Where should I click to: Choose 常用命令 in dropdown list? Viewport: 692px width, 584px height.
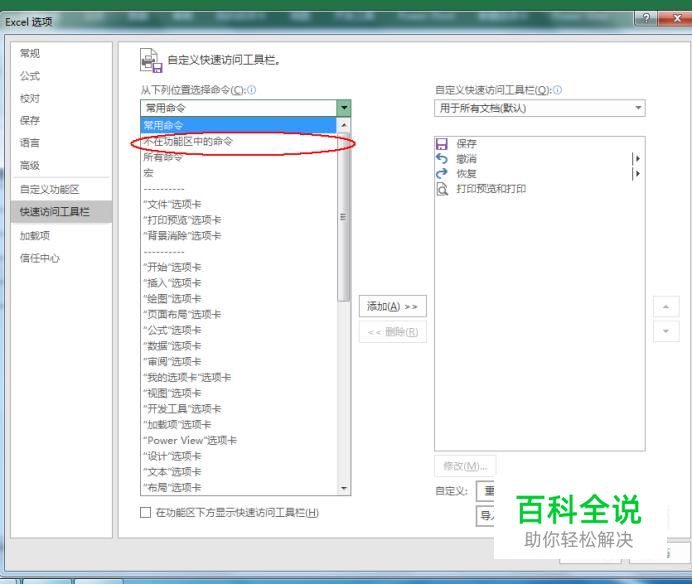coord(239,125)
